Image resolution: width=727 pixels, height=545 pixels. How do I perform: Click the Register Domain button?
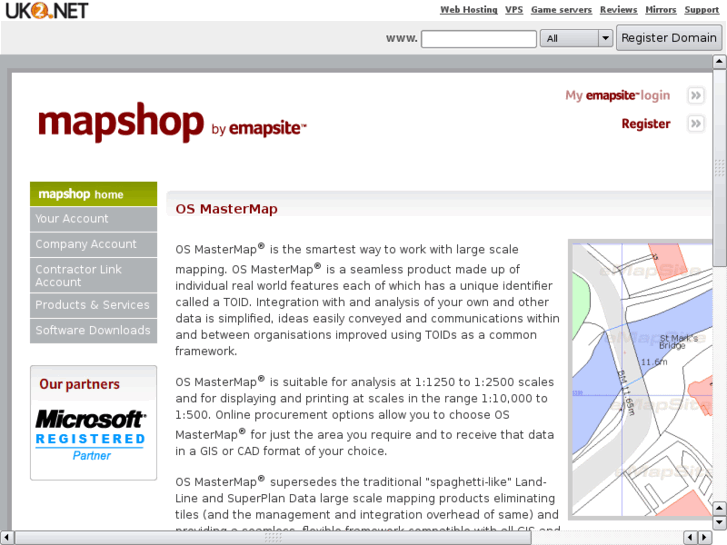[x=669, y=38]
